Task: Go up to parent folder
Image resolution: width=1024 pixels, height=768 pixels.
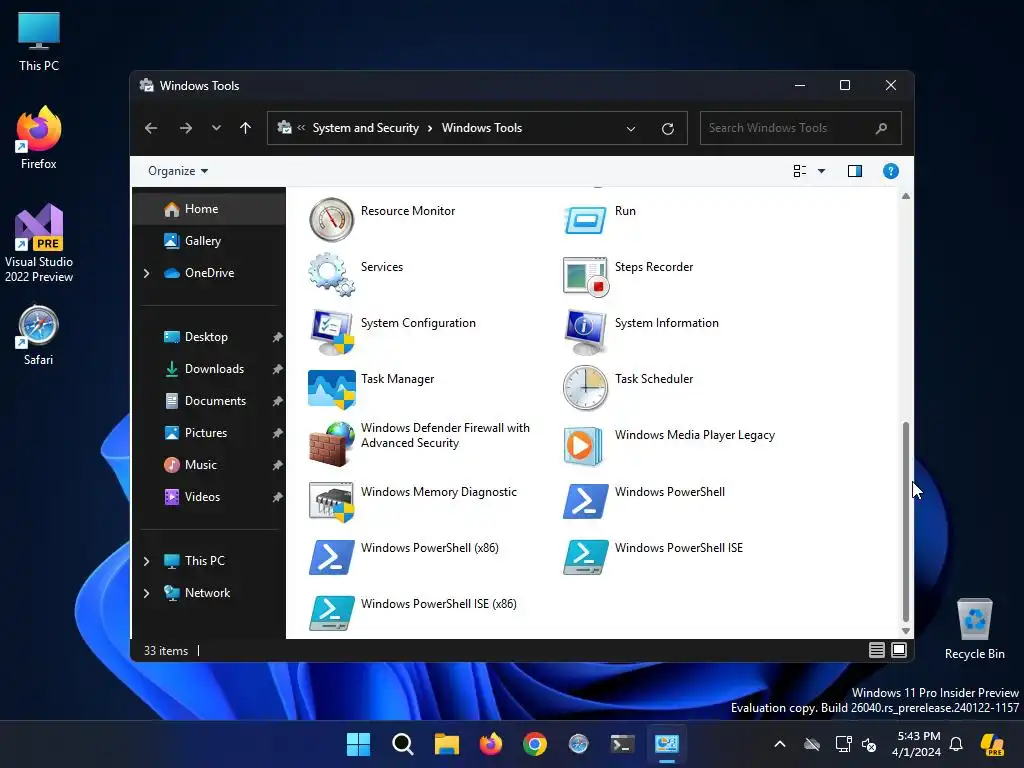Action: pyautogui.click(x=246, y=128)
